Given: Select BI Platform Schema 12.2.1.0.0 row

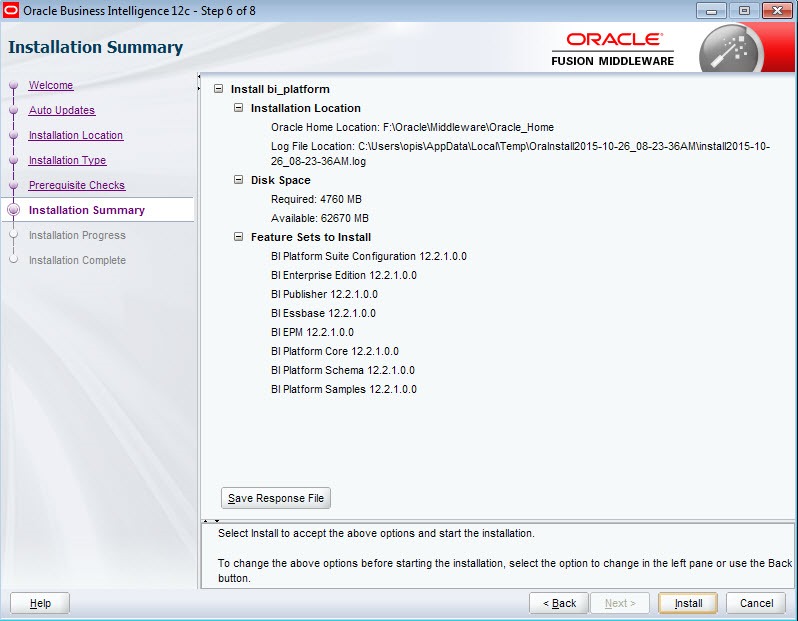Looking at the screenshot, I should point(343,370).
